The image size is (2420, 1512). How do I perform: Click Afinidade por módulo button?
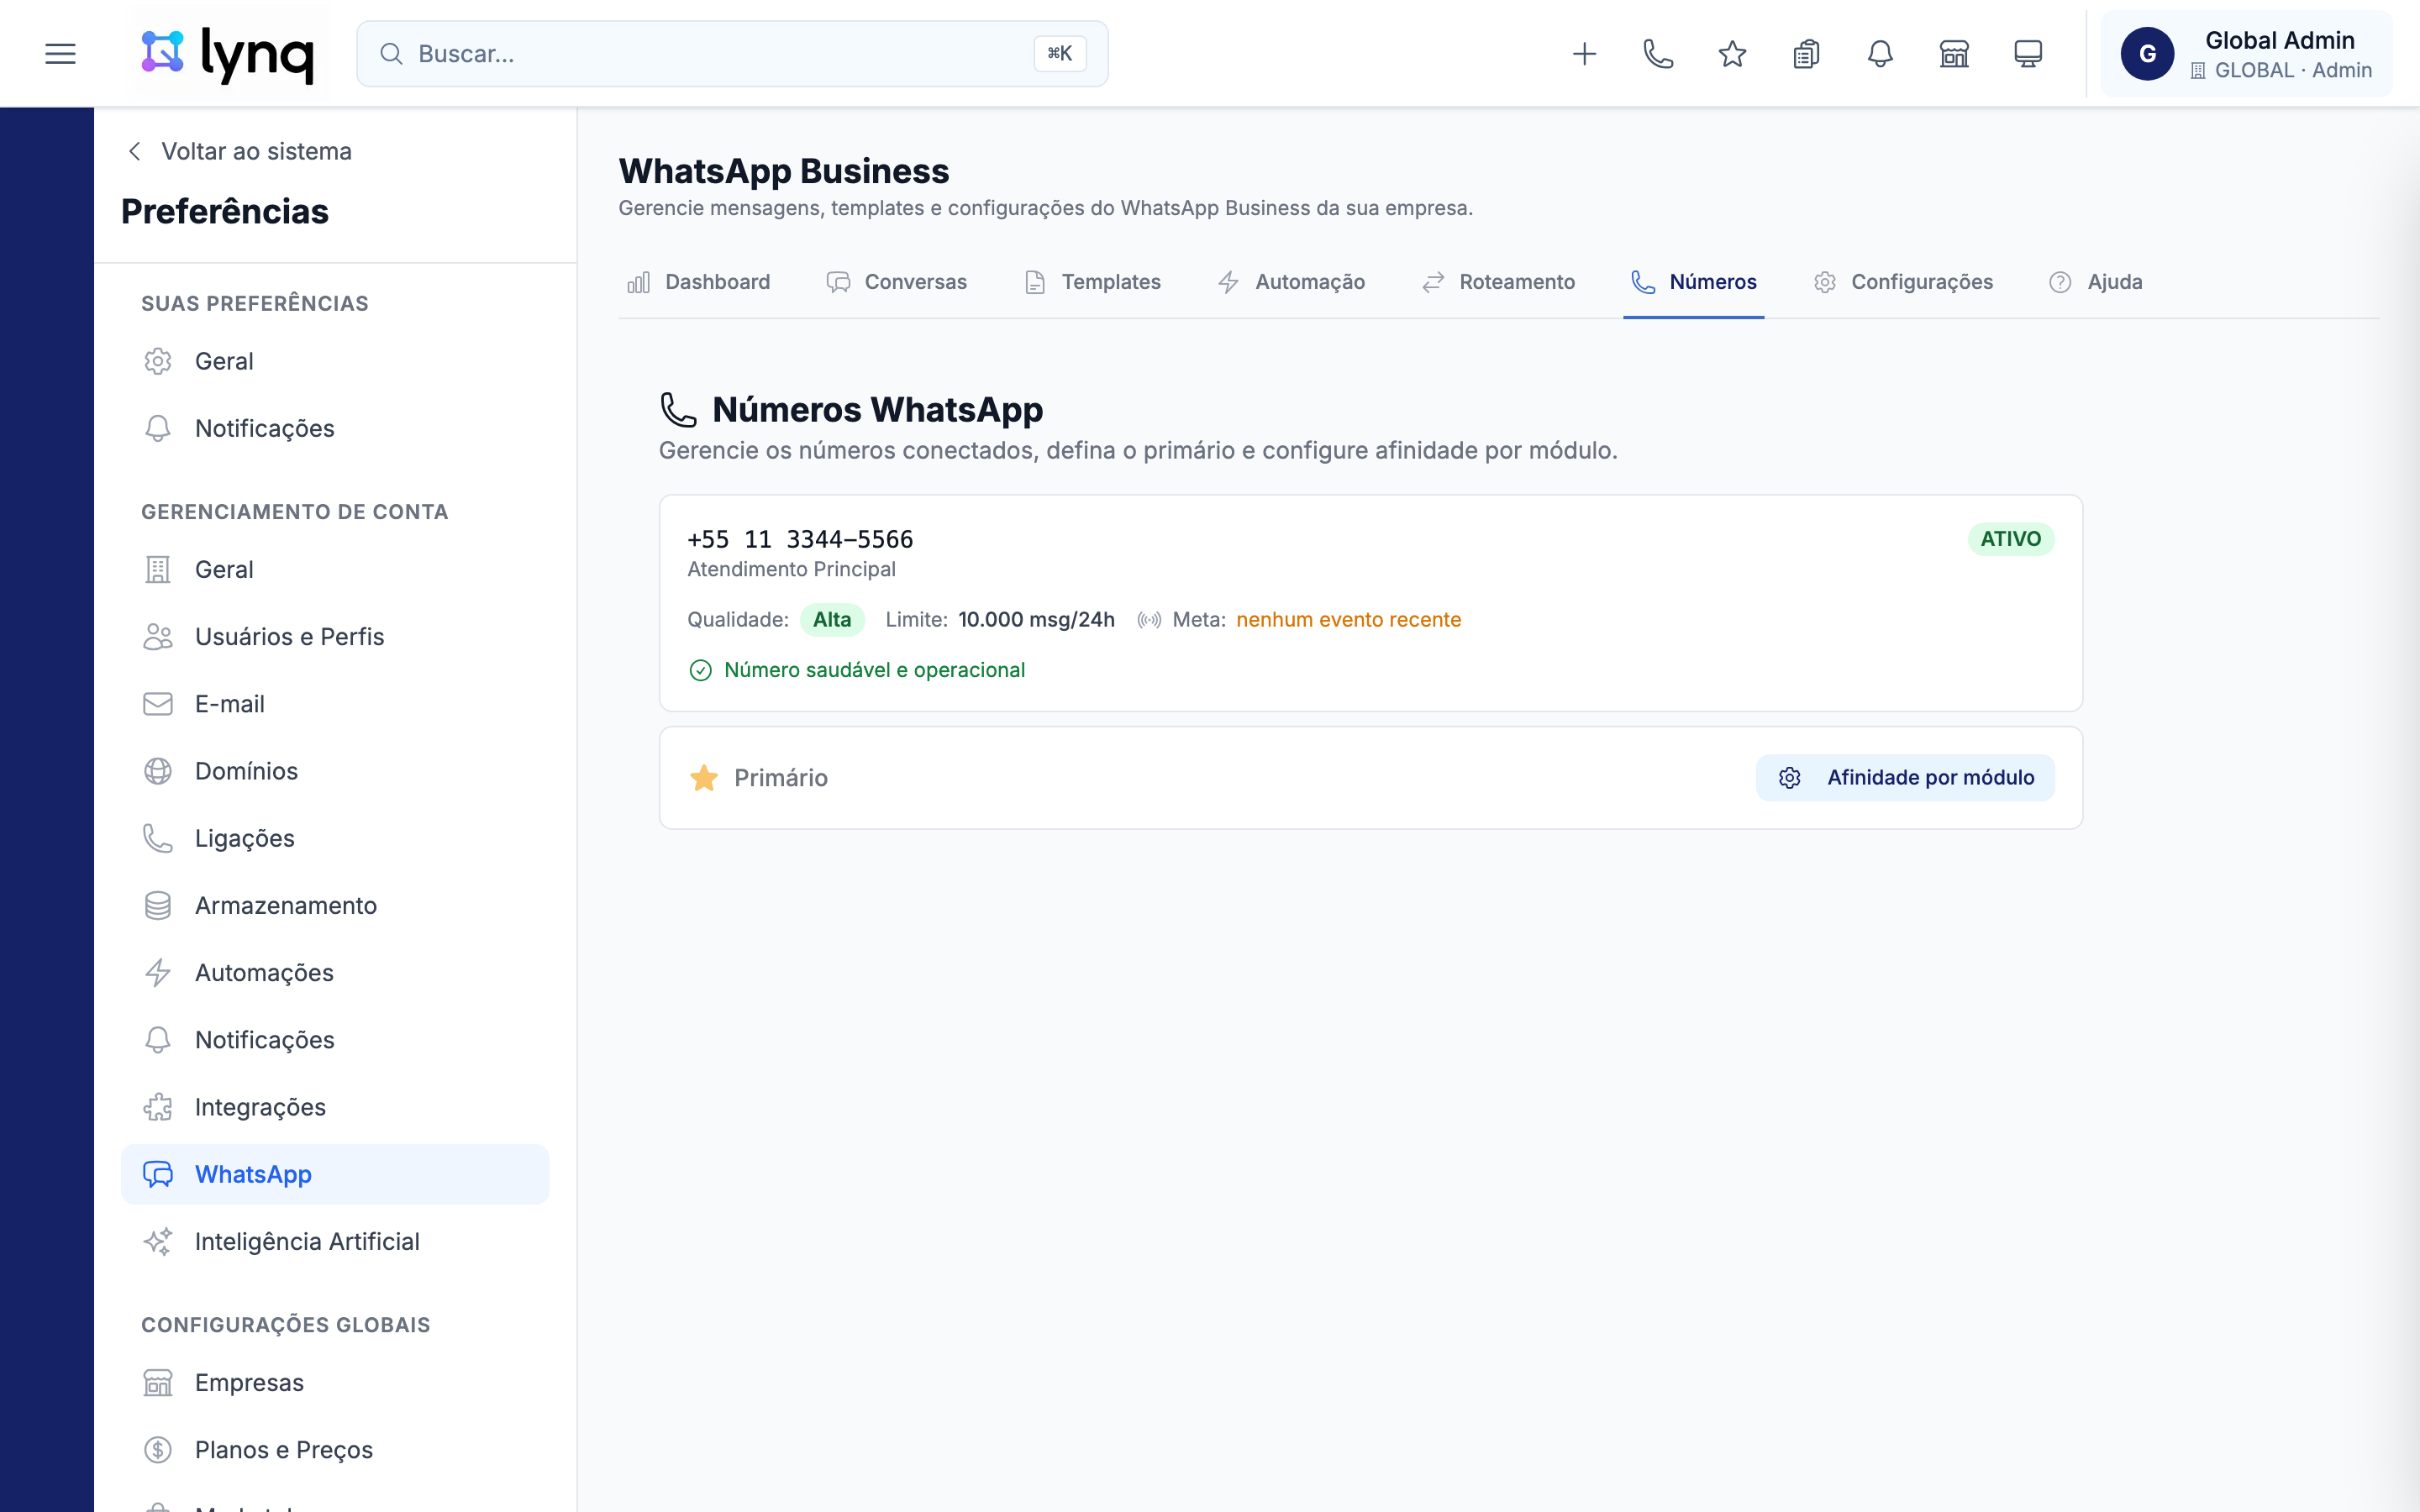click(x=1905, y=778)
